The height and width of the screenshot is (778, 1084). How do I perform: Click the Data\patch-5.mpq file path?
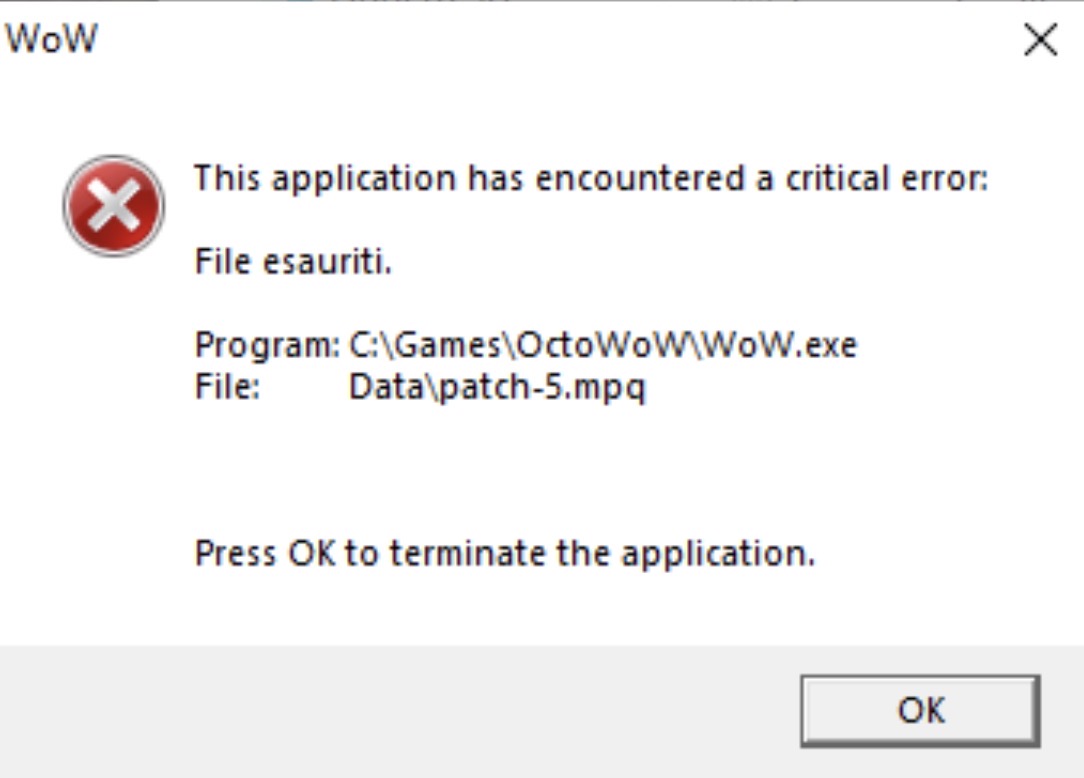[497, 387]
